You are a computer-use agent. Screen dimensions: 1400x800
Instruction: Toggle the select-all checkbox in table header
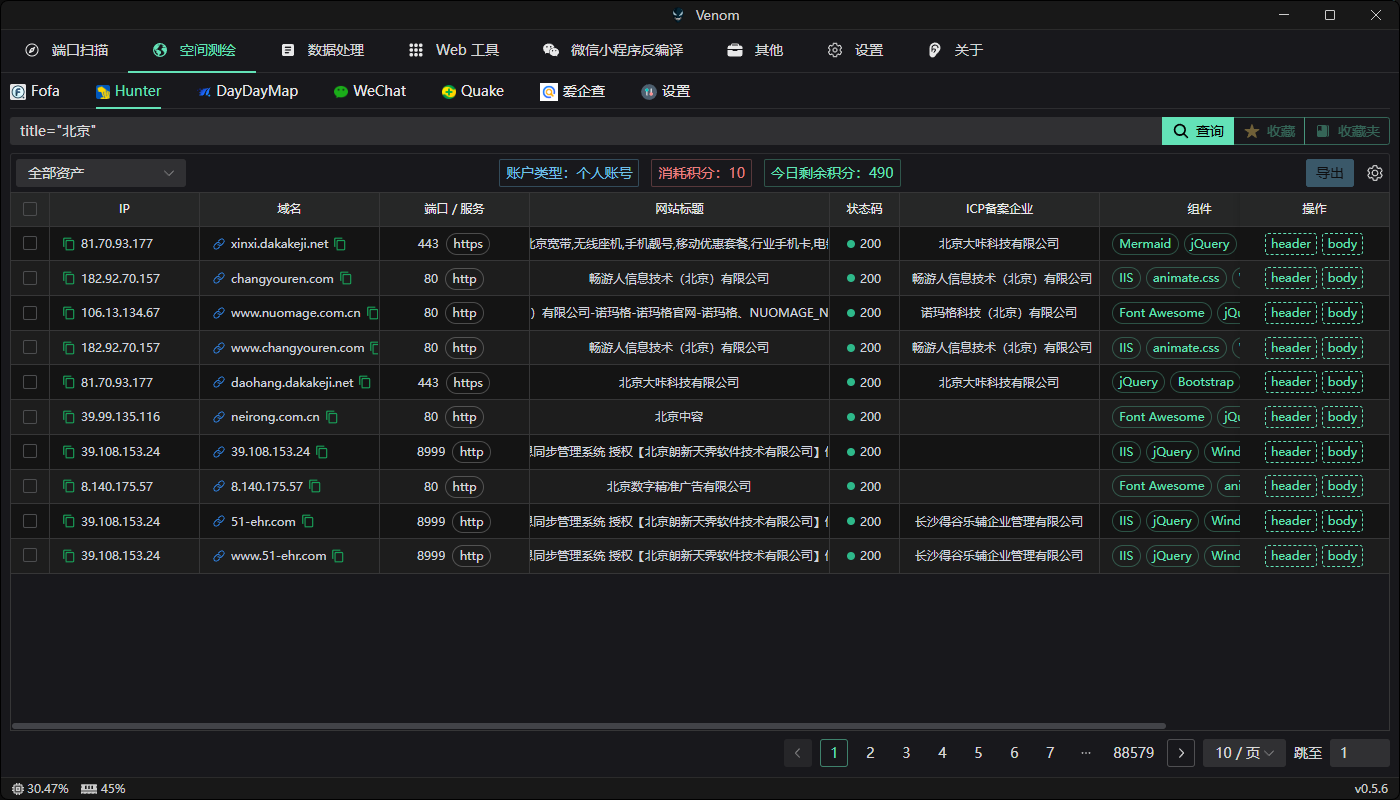pyautogui.click(x=30, y=209)
